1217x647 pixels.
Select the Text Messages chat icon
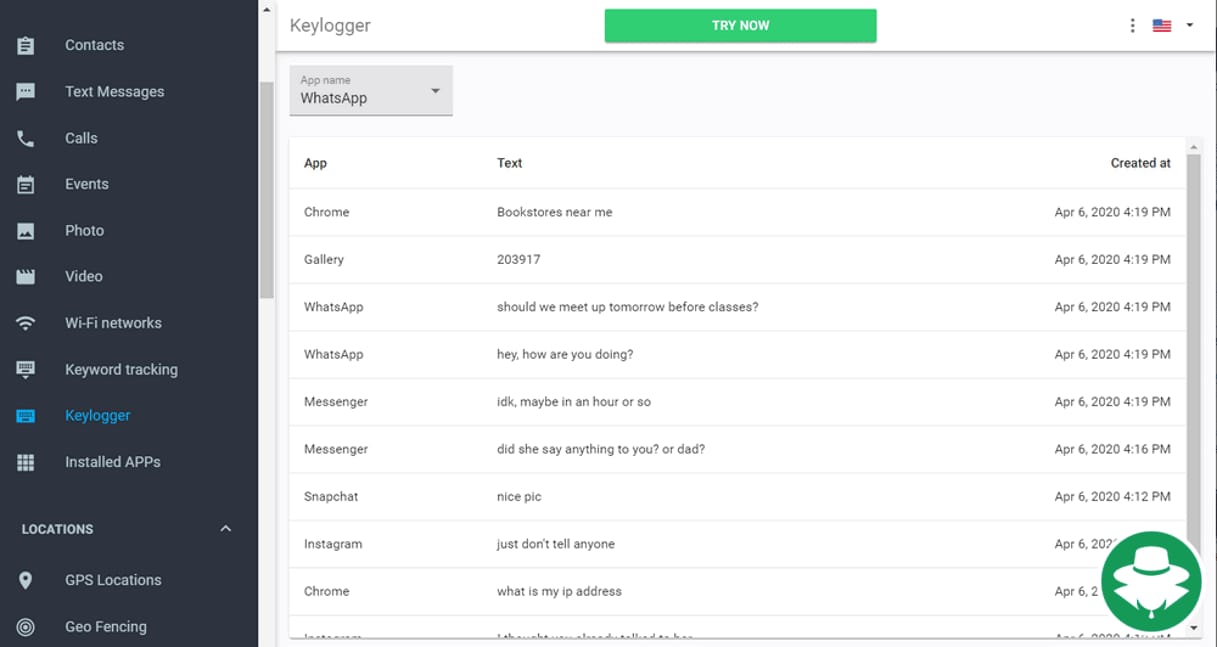click(x=26, y=91)
